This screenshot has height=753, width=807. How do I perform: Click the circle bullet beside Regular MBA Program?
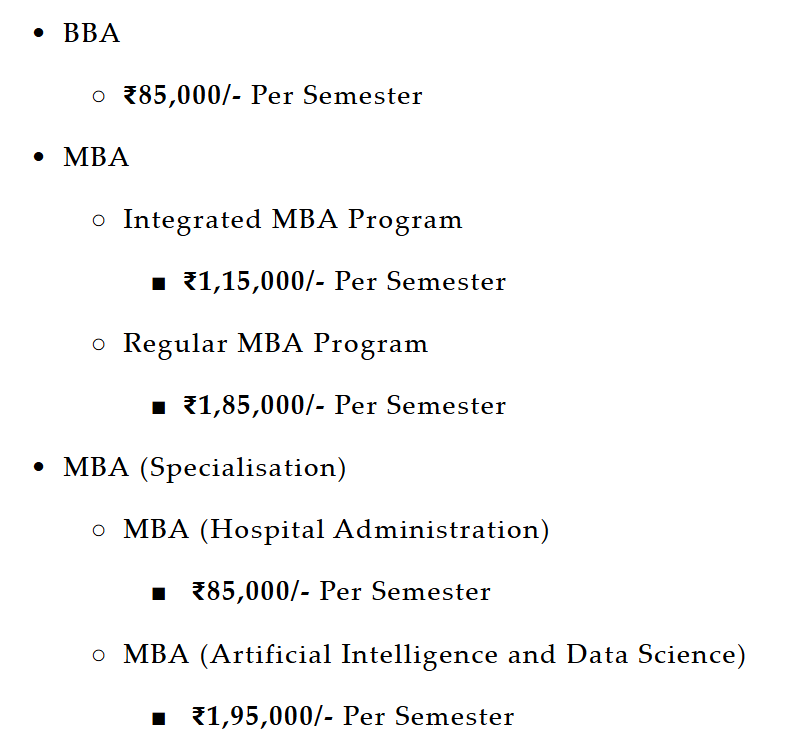click(98, 344)
